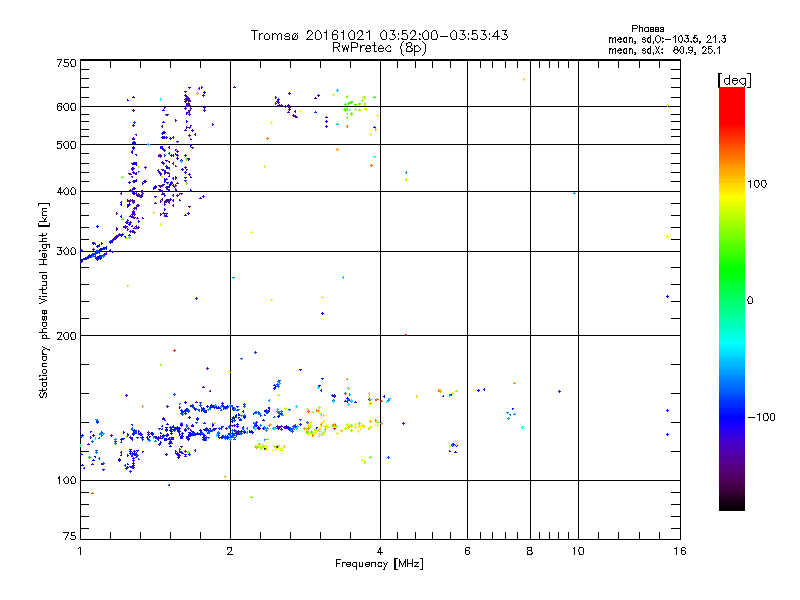This screenshot has height=600, width=800.
Task: Click the plot title 'Tromsø 20161021 03:52:00-03:53:43'
Action: (x=379, y=35)
